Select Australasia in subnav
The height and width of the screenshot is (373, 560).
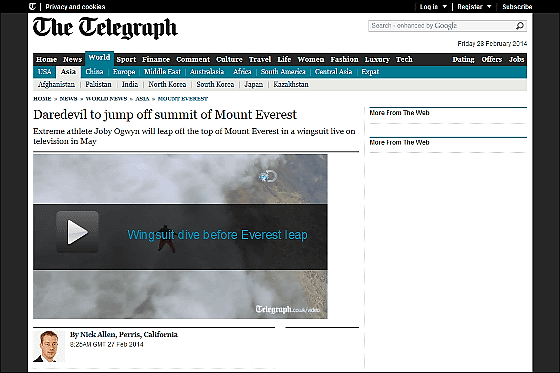(207, 71)
